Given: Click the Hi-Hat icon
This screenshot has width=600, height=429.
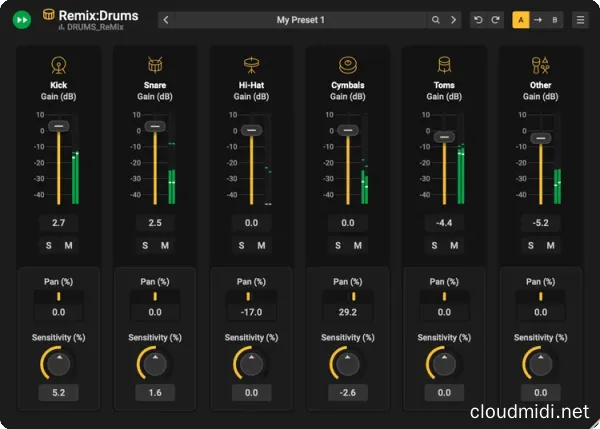Looking at the screenshot, I should 251,67.
